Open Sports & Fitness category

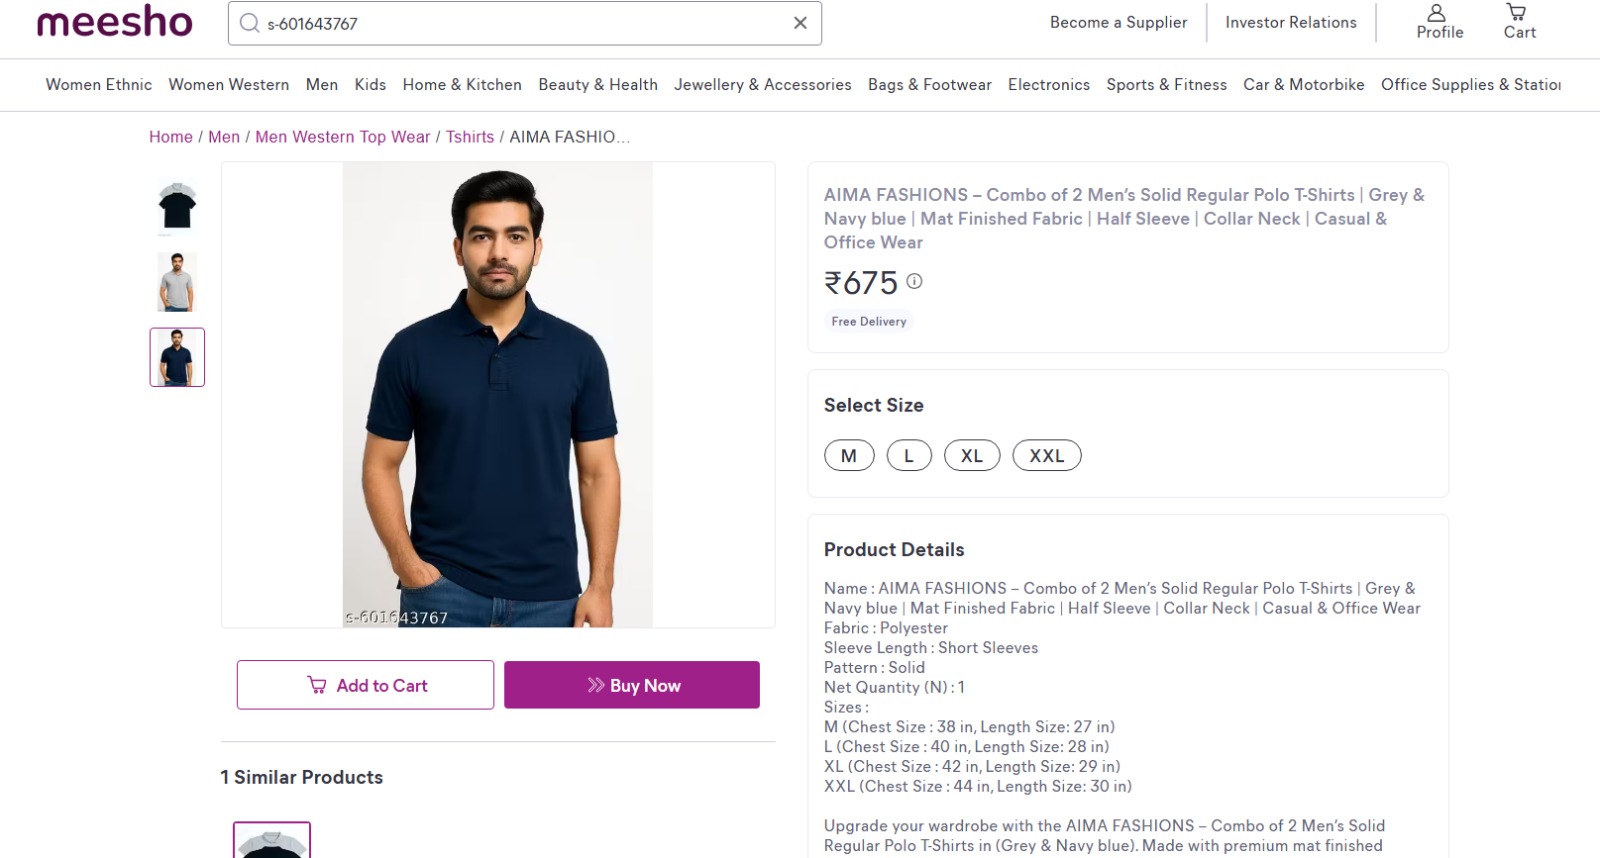coord(1166,85)
